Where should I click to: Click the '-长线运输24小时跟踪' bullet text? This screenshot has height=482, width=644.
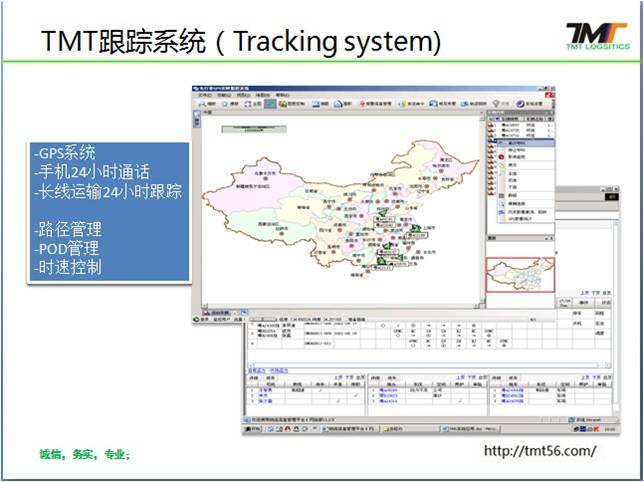pos(108,191)
